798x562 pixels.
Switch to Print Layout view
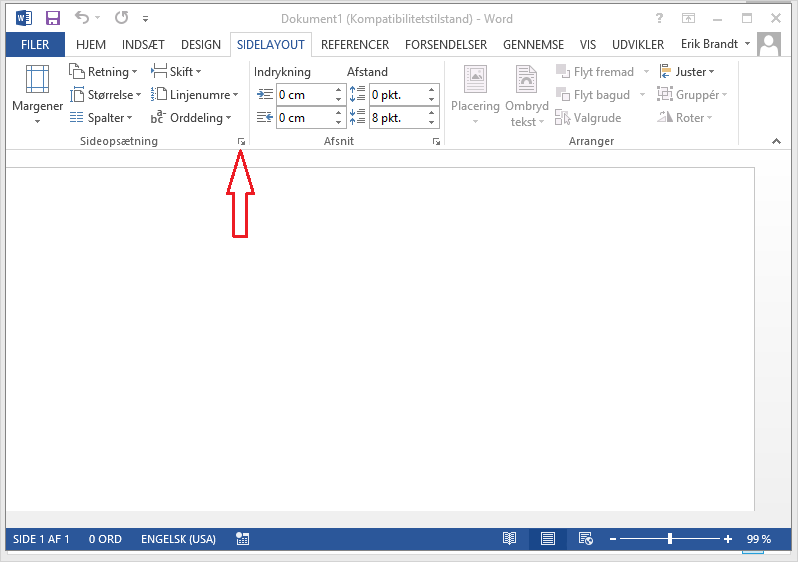point(548,539)
